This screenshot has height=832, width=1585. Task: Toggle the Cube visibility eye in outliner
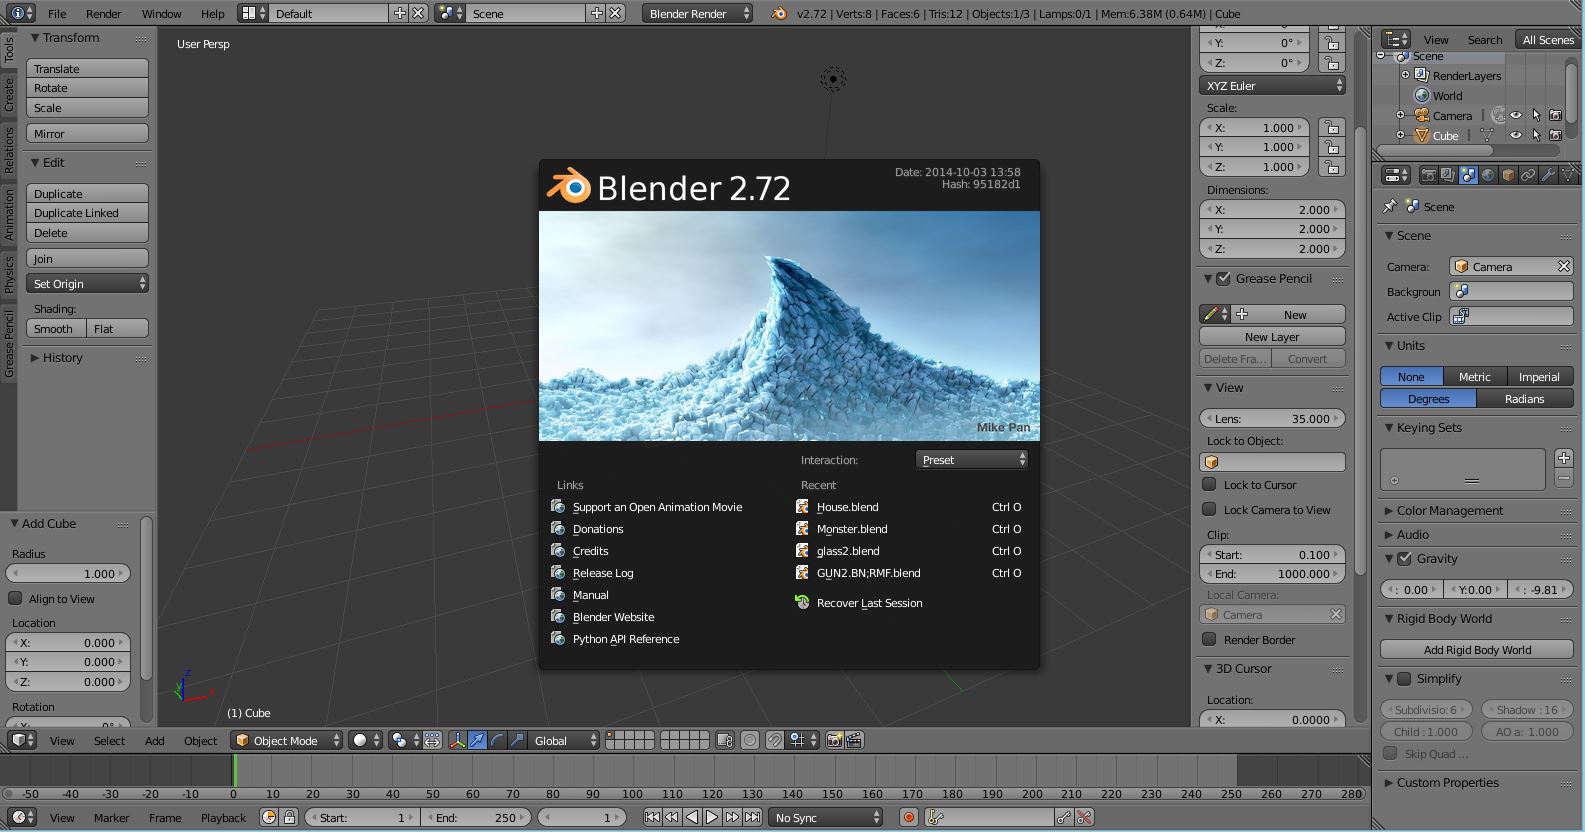coord(1516,135)
